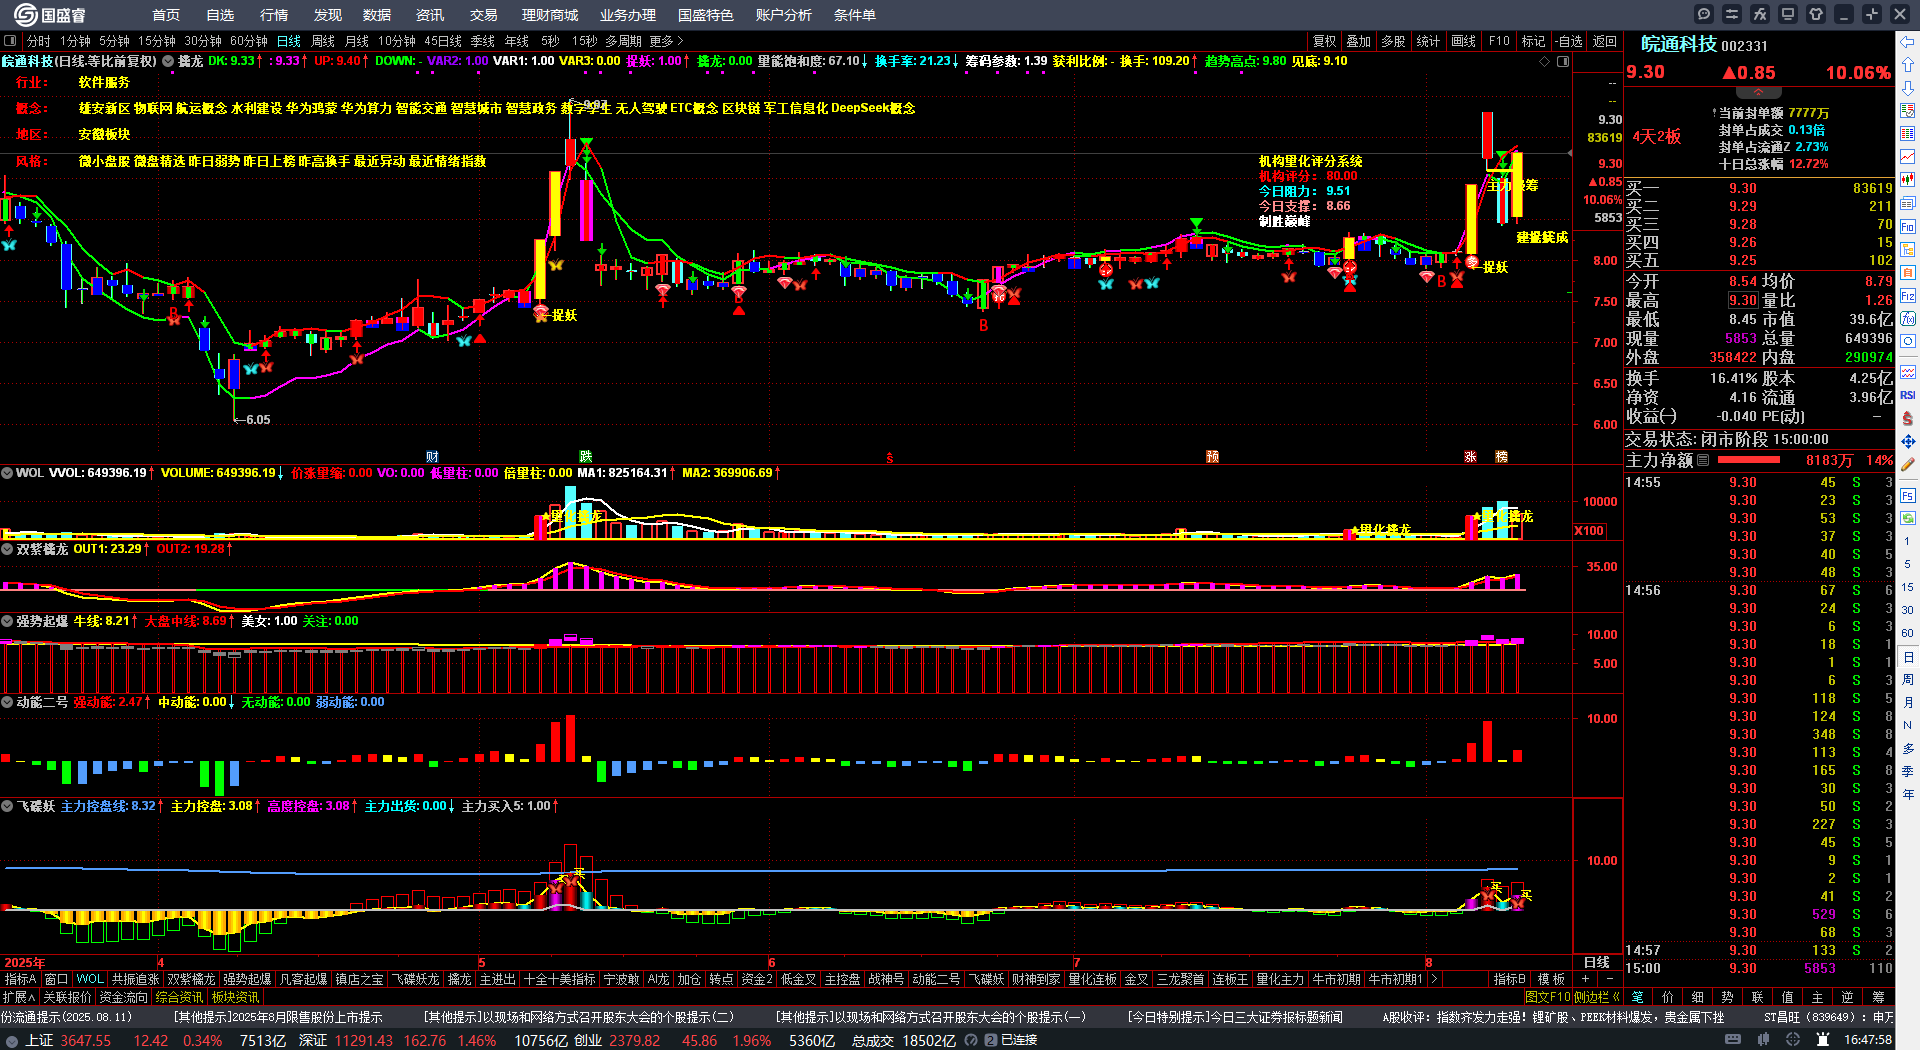This screenshot has width=1920, height=1050.
Task: Click the monitor display icon in title bar
Action: point(1788,14)
